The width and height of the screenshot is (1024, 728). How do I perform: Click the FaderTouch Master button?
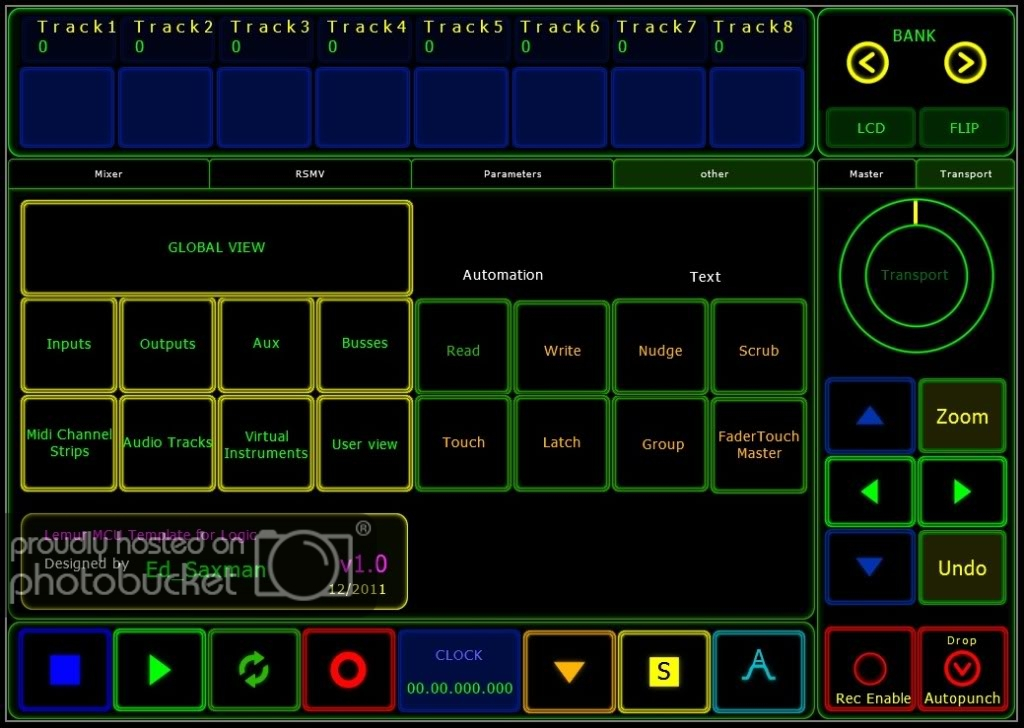(x=759, y=444)
